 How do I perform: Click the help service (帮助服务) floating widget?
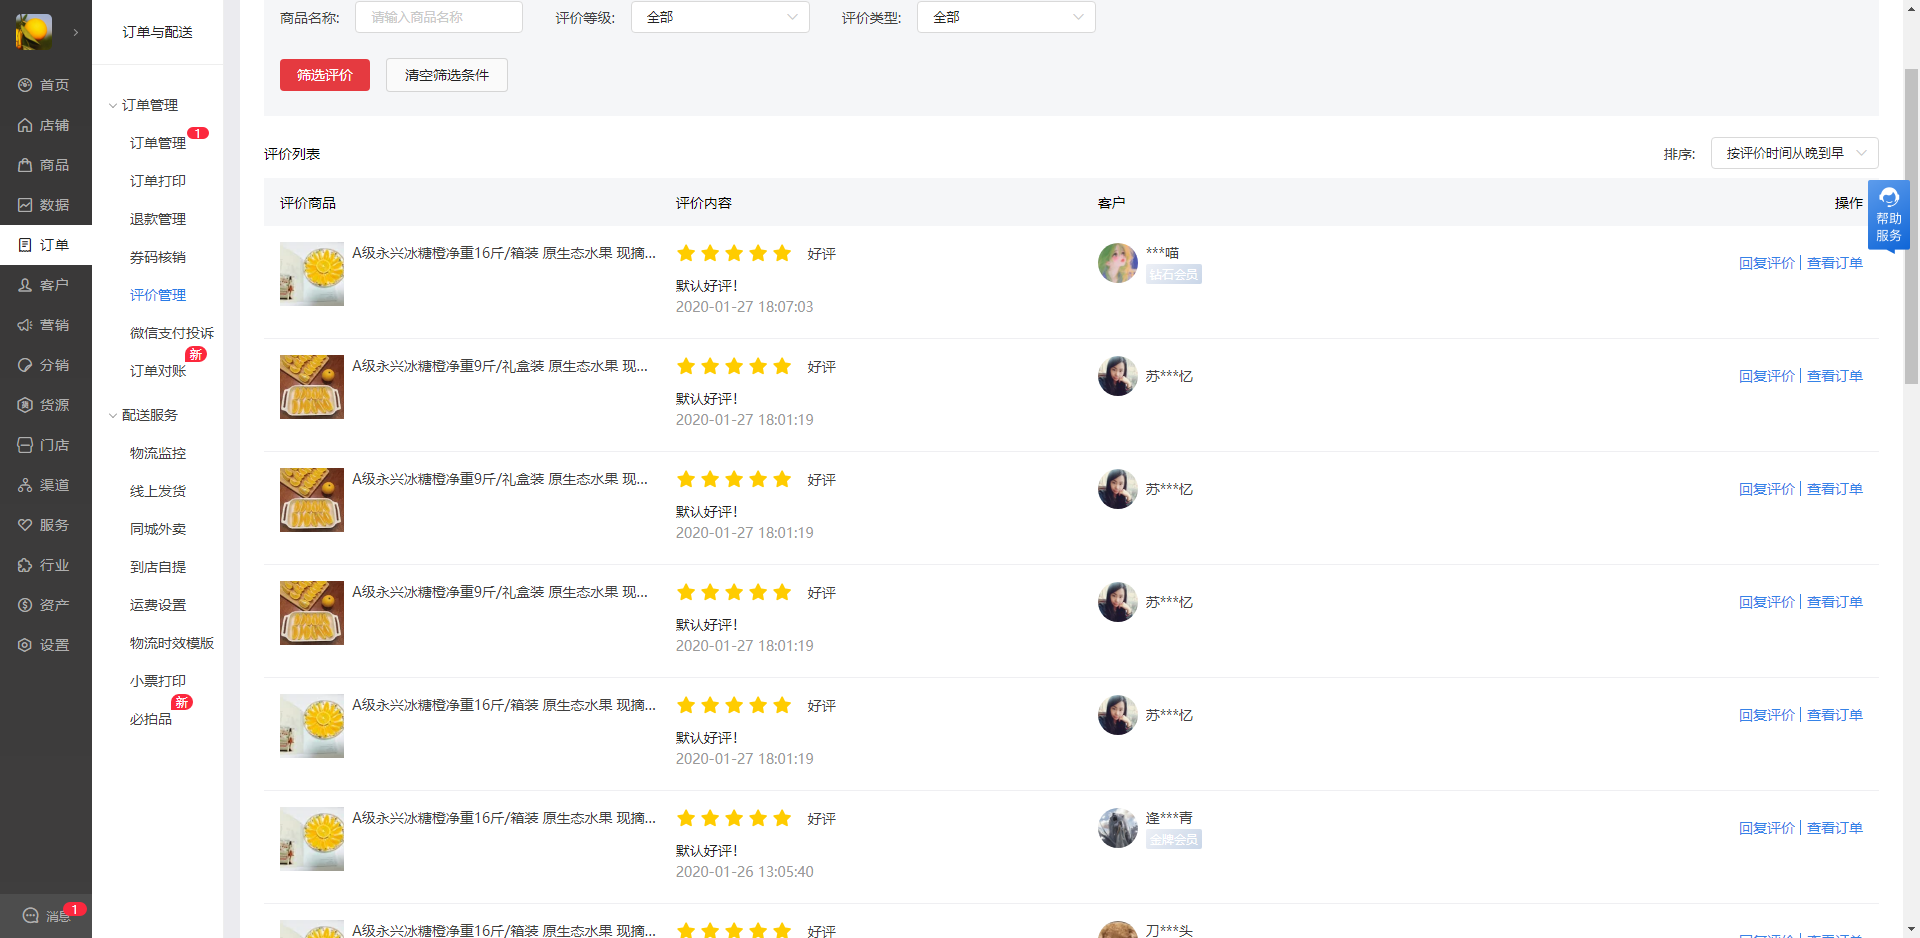[1888, 215]
